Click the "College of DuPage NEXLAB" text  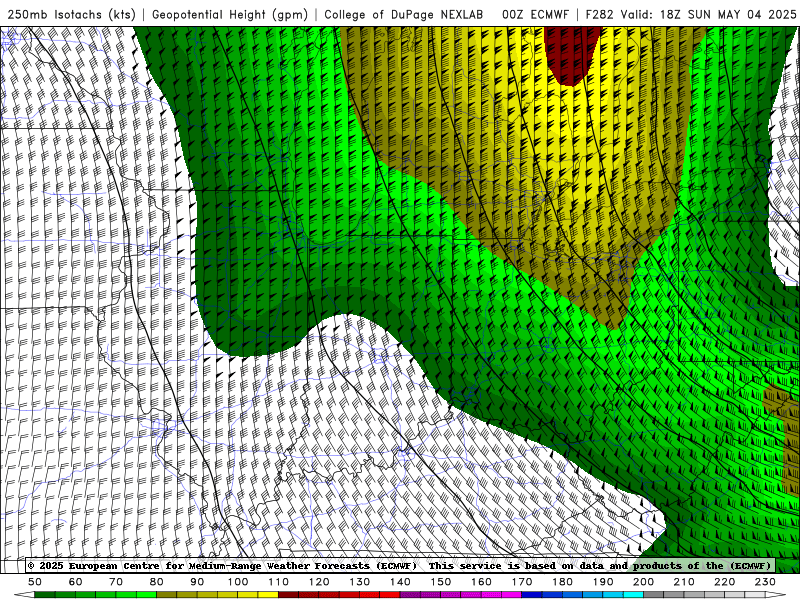(404, 14)
